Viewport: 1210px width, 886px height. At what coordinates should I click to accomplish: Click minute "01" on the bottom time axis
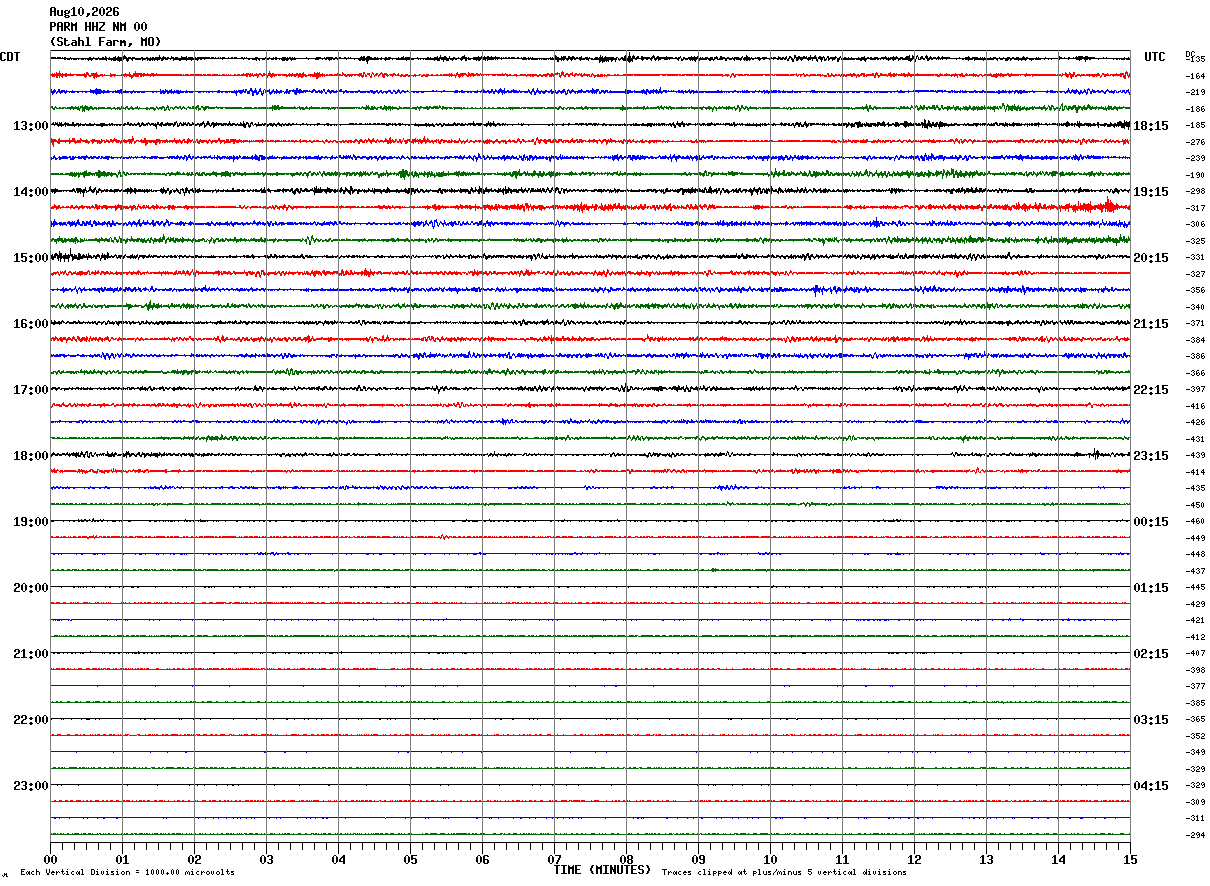[x=122, y=860]
